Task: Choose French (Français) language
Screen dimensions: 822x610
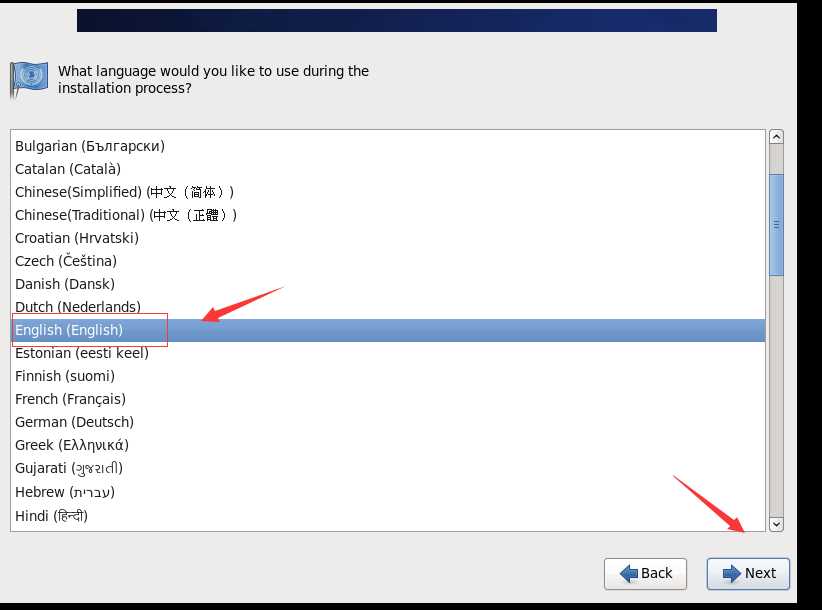Action: pos(387,399)
